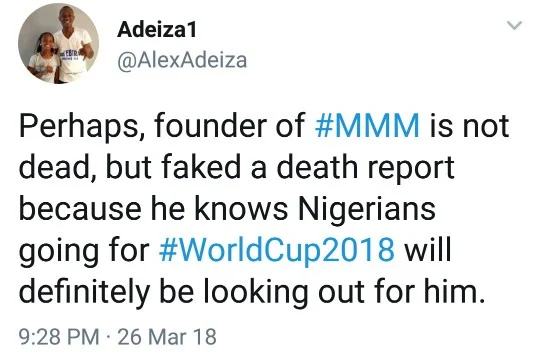This screenshot has height=361, width=540.
Task: Click the words 'going for' before hashtag
Action: (x=84, y=251)
